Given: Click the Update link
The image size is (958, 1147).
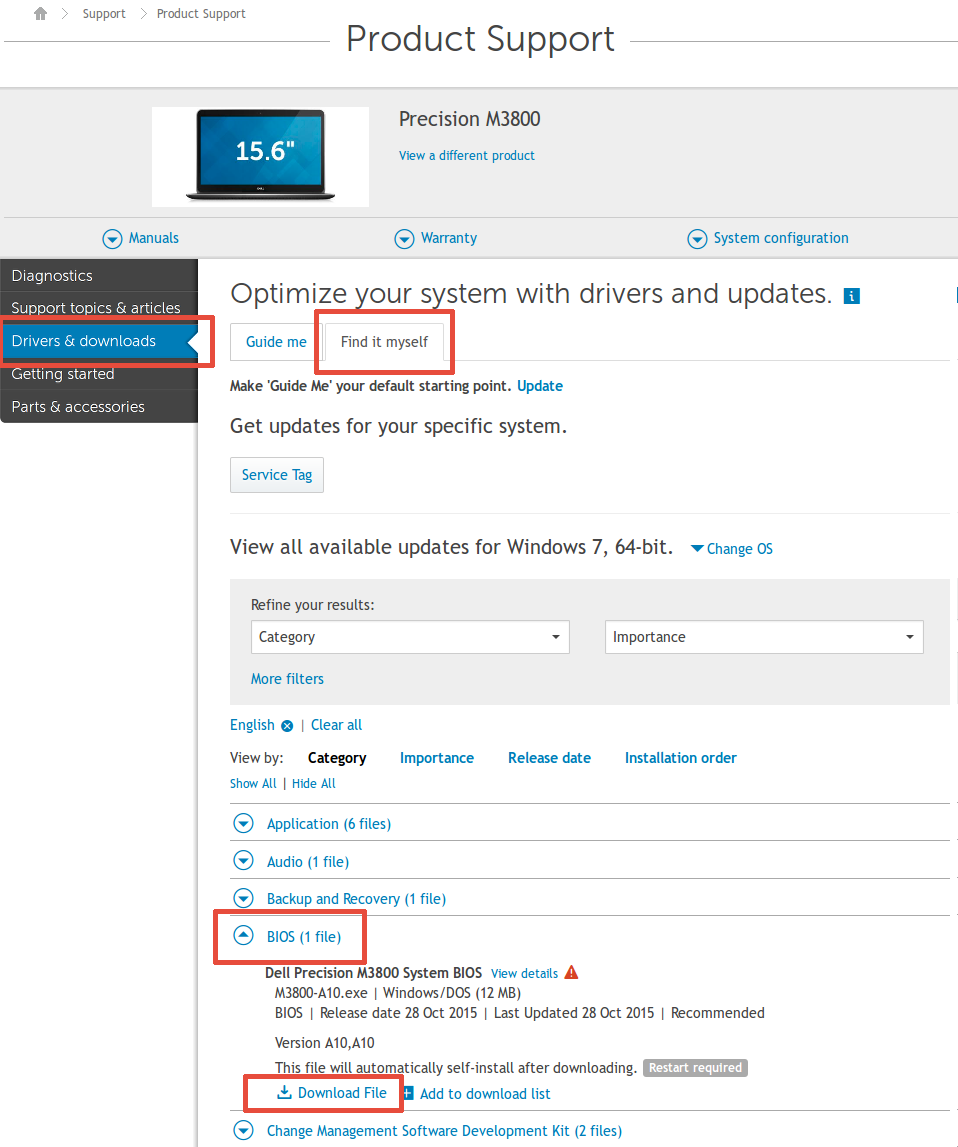Looking at the screenshot, I should [540, 386].
